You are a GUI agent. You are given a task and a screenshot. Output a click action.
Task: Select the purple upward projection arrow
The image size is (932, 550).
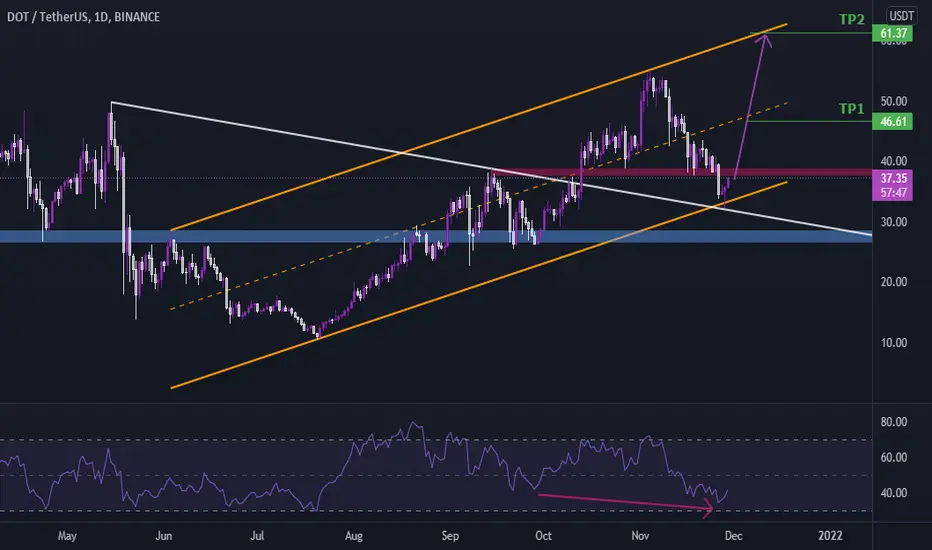[x=751, y=107]
